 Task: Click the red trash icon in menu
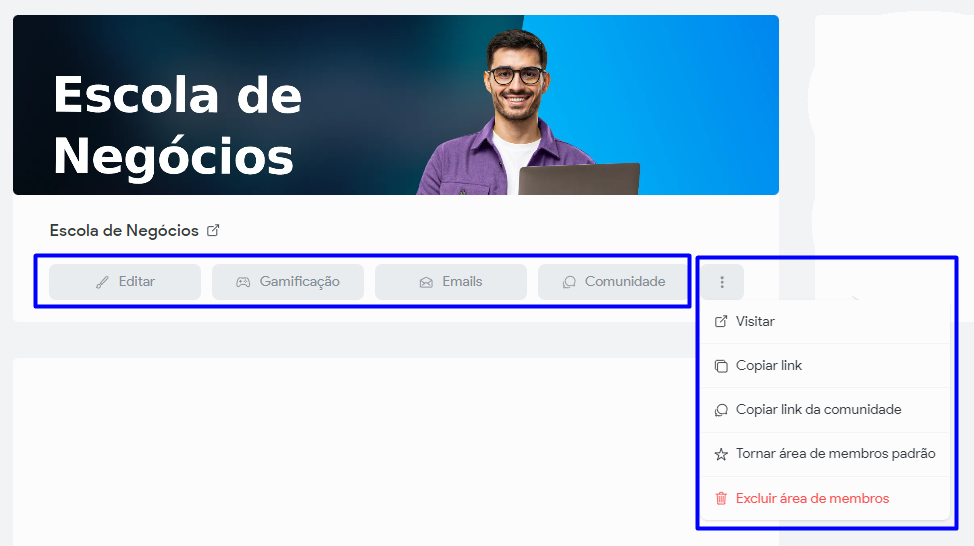tap(721, 498)
